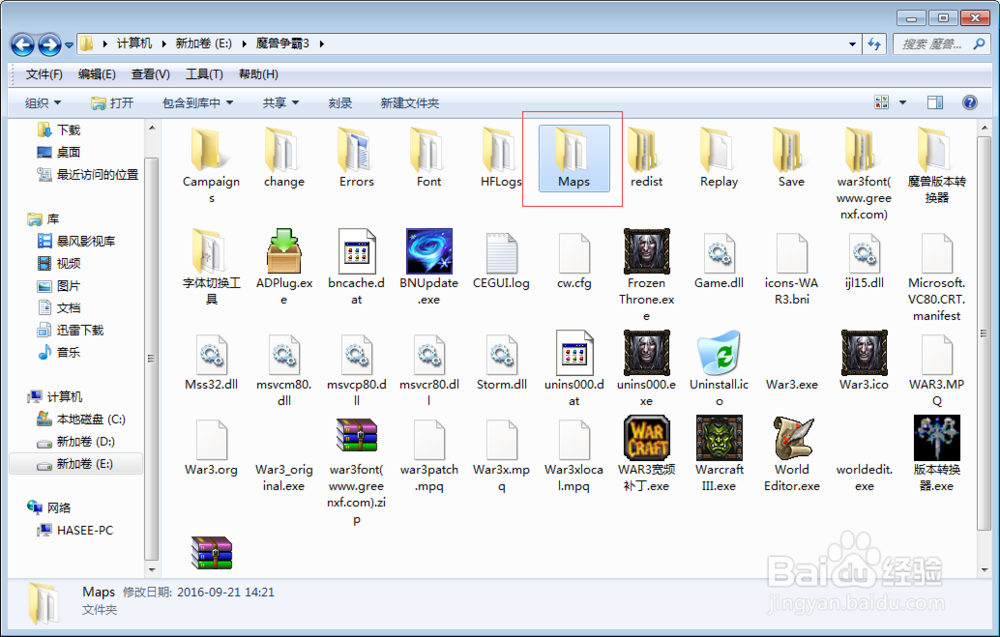
Task: Click the 新建文件夹 button
Action: (409, 103)
